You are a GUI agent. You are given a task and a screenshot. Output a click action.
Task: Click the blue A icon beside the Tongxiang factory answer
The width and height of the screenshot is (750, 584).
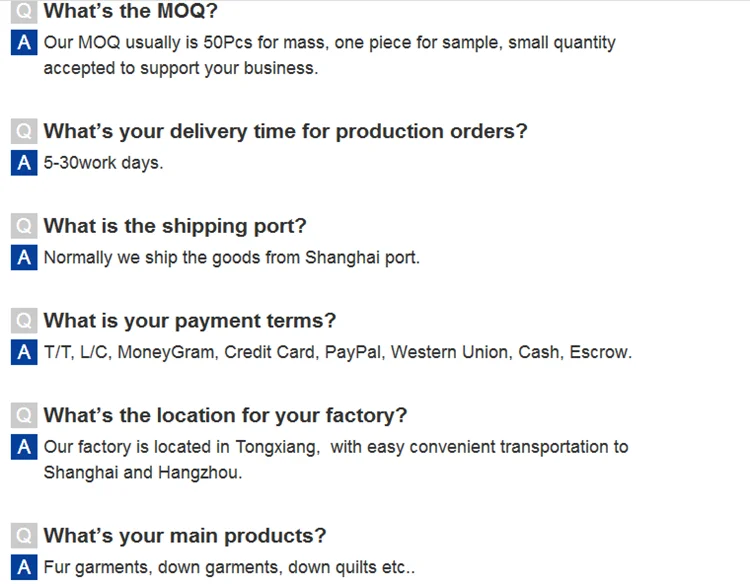(x=24, y=447)
